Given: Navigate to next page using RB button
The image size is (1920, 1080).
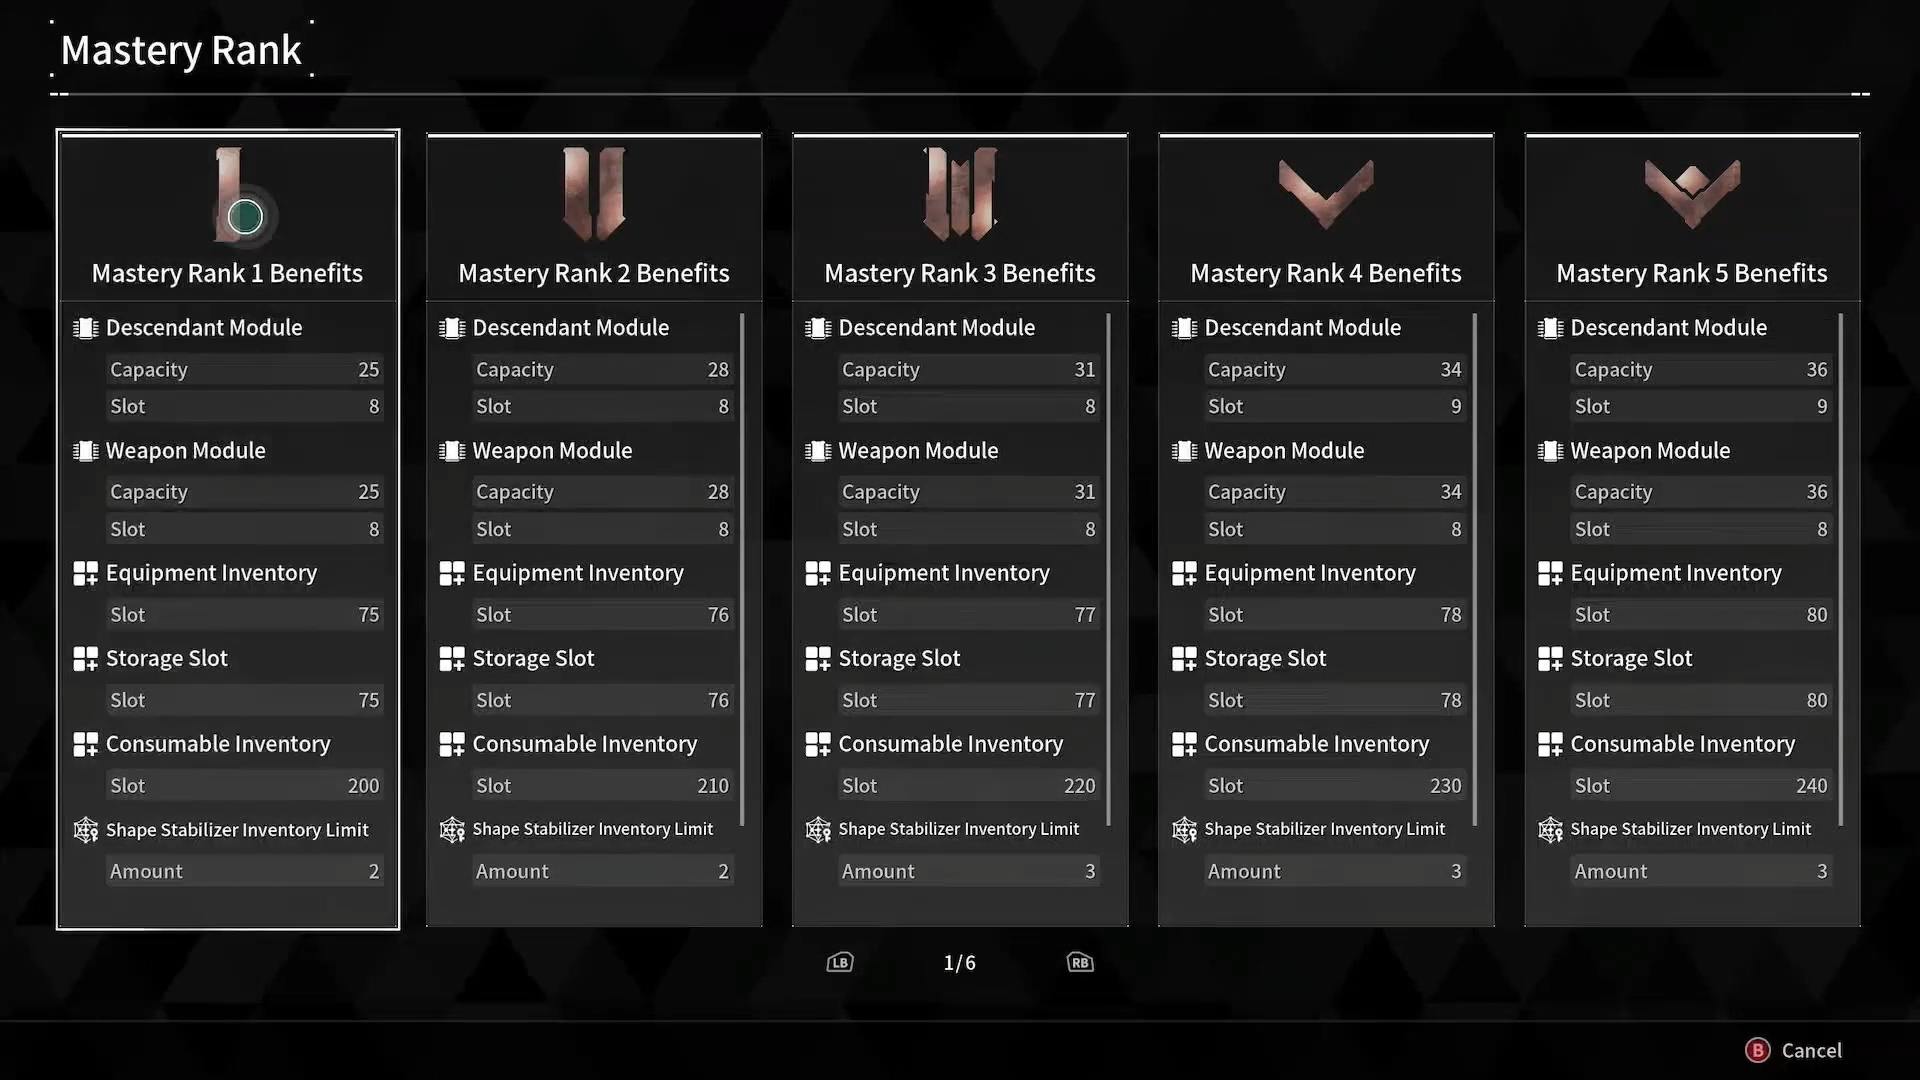Looking at the screenshot, I should (1079, 963).
